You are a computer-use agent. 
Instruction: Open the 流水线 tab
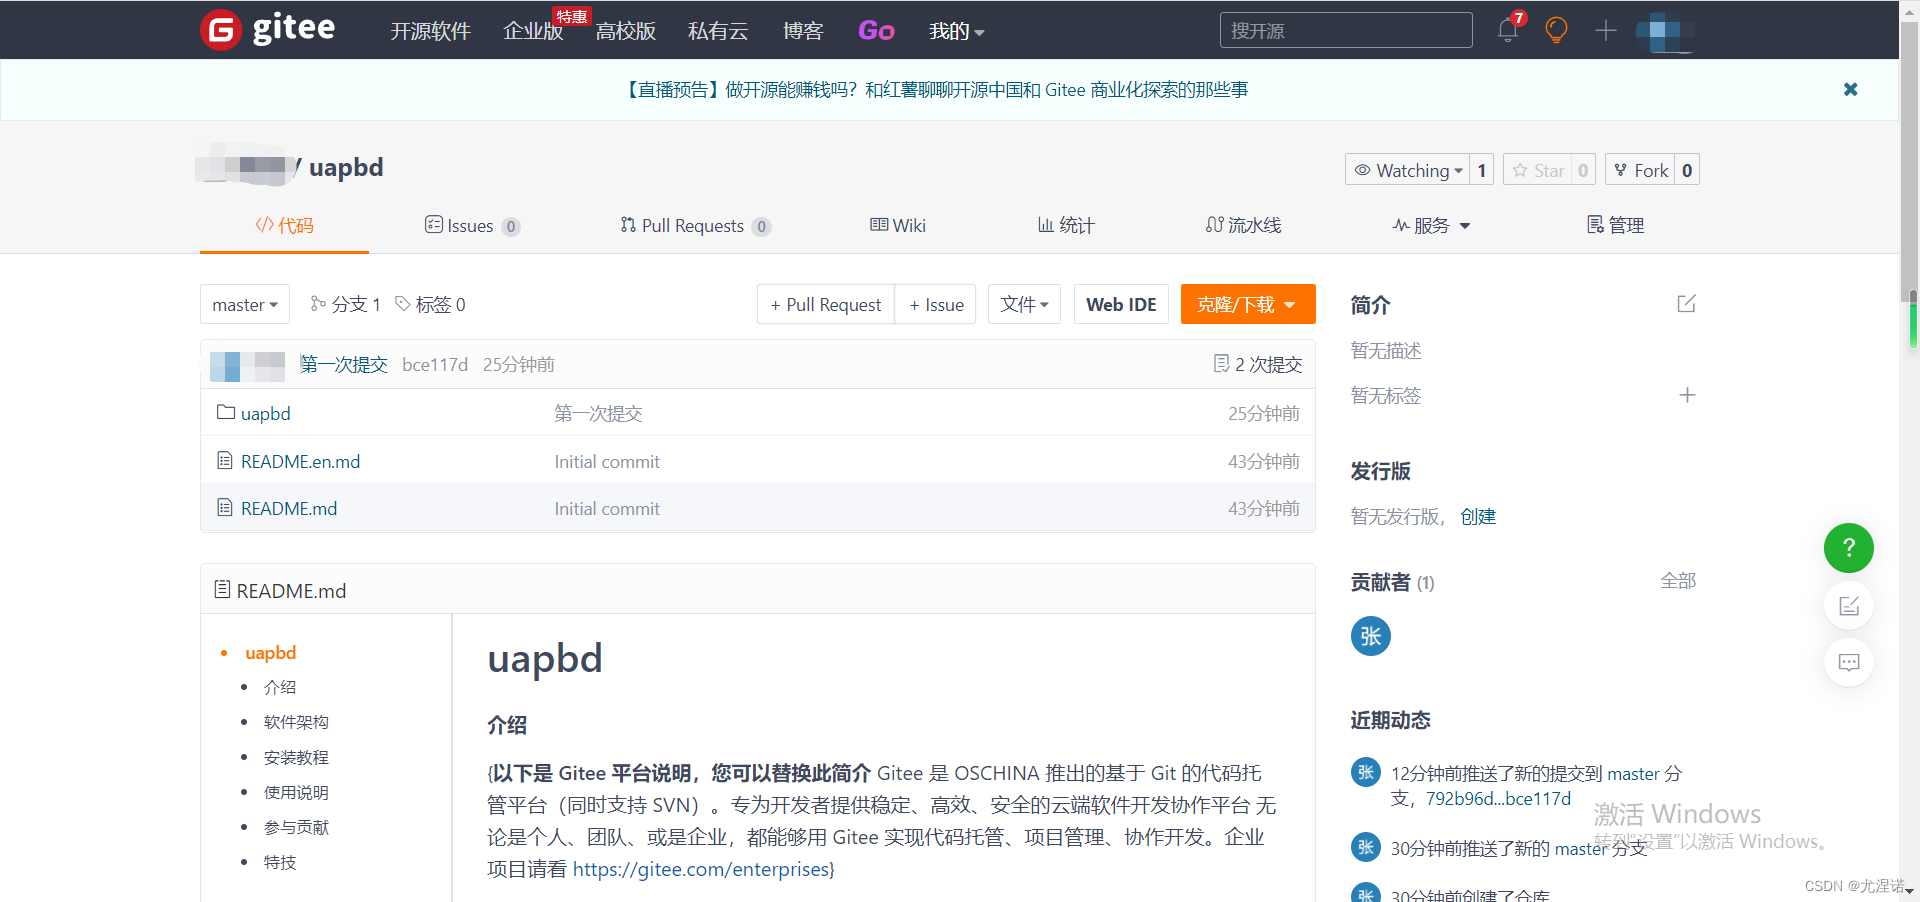point(1243,225)
